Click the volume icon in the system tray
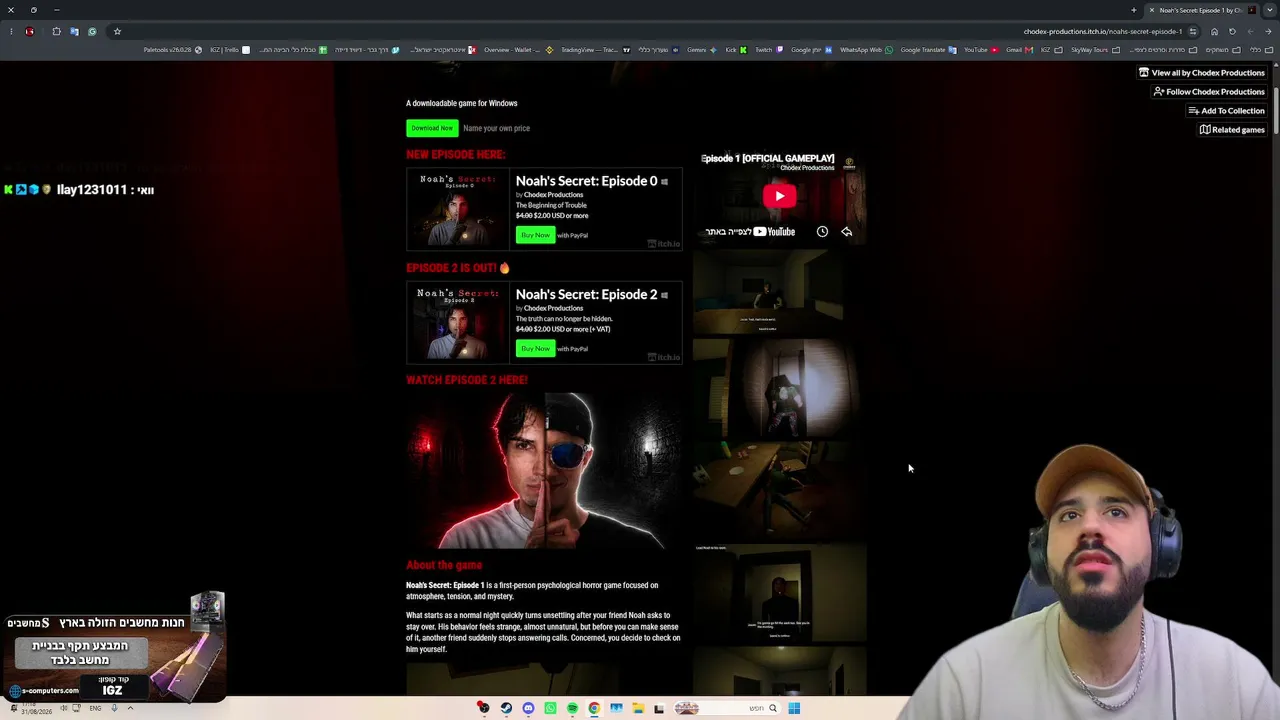Screen dimensions: 1280x720 pyautogui.click(x=64, y=708)
